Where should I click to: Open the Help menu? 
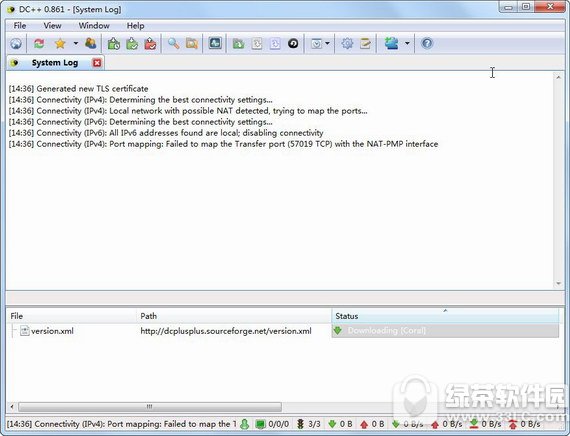click(136, 26)
